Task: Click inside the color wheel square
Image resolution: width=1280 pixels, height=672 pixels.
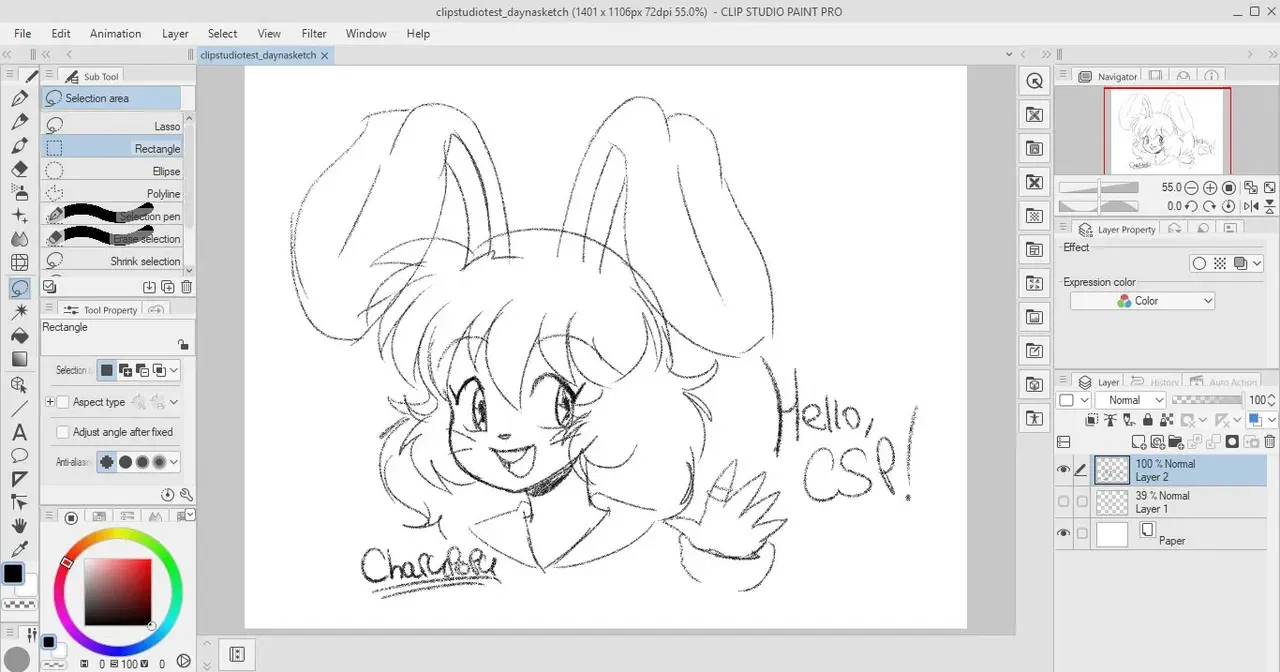Action: [x=118, y=592]
